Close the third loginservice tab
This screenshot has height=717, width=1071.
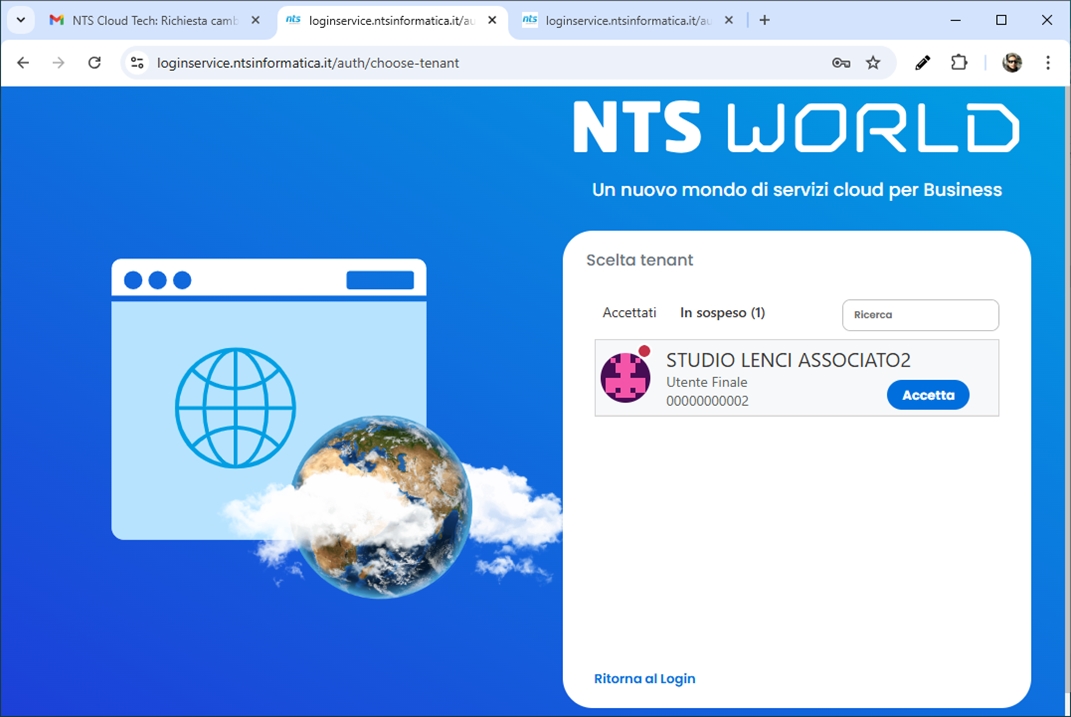tap(729, 20)
